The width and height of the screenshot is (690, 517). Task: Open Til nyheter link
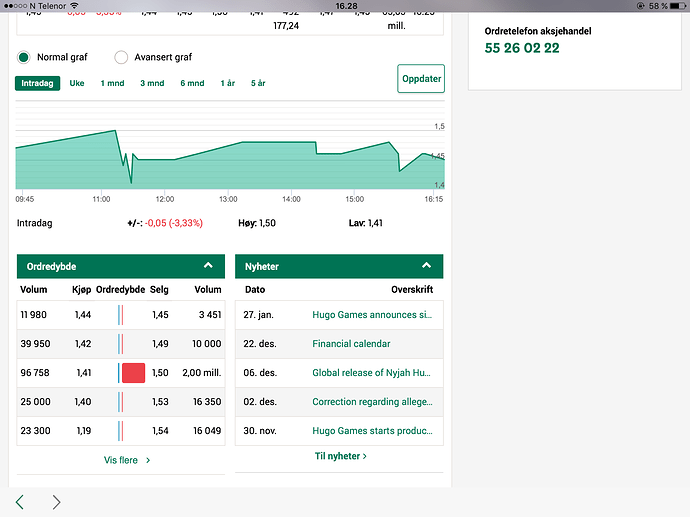pyautogui.click(x=340, y=456)
